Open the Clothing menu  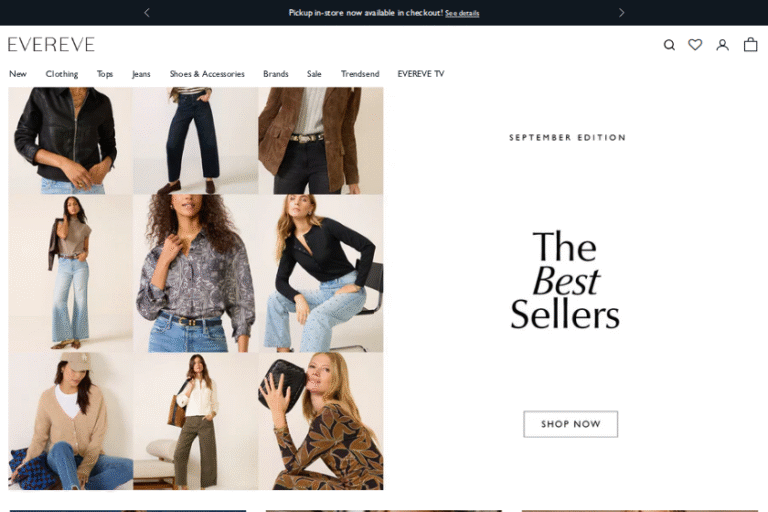(62, 74)
